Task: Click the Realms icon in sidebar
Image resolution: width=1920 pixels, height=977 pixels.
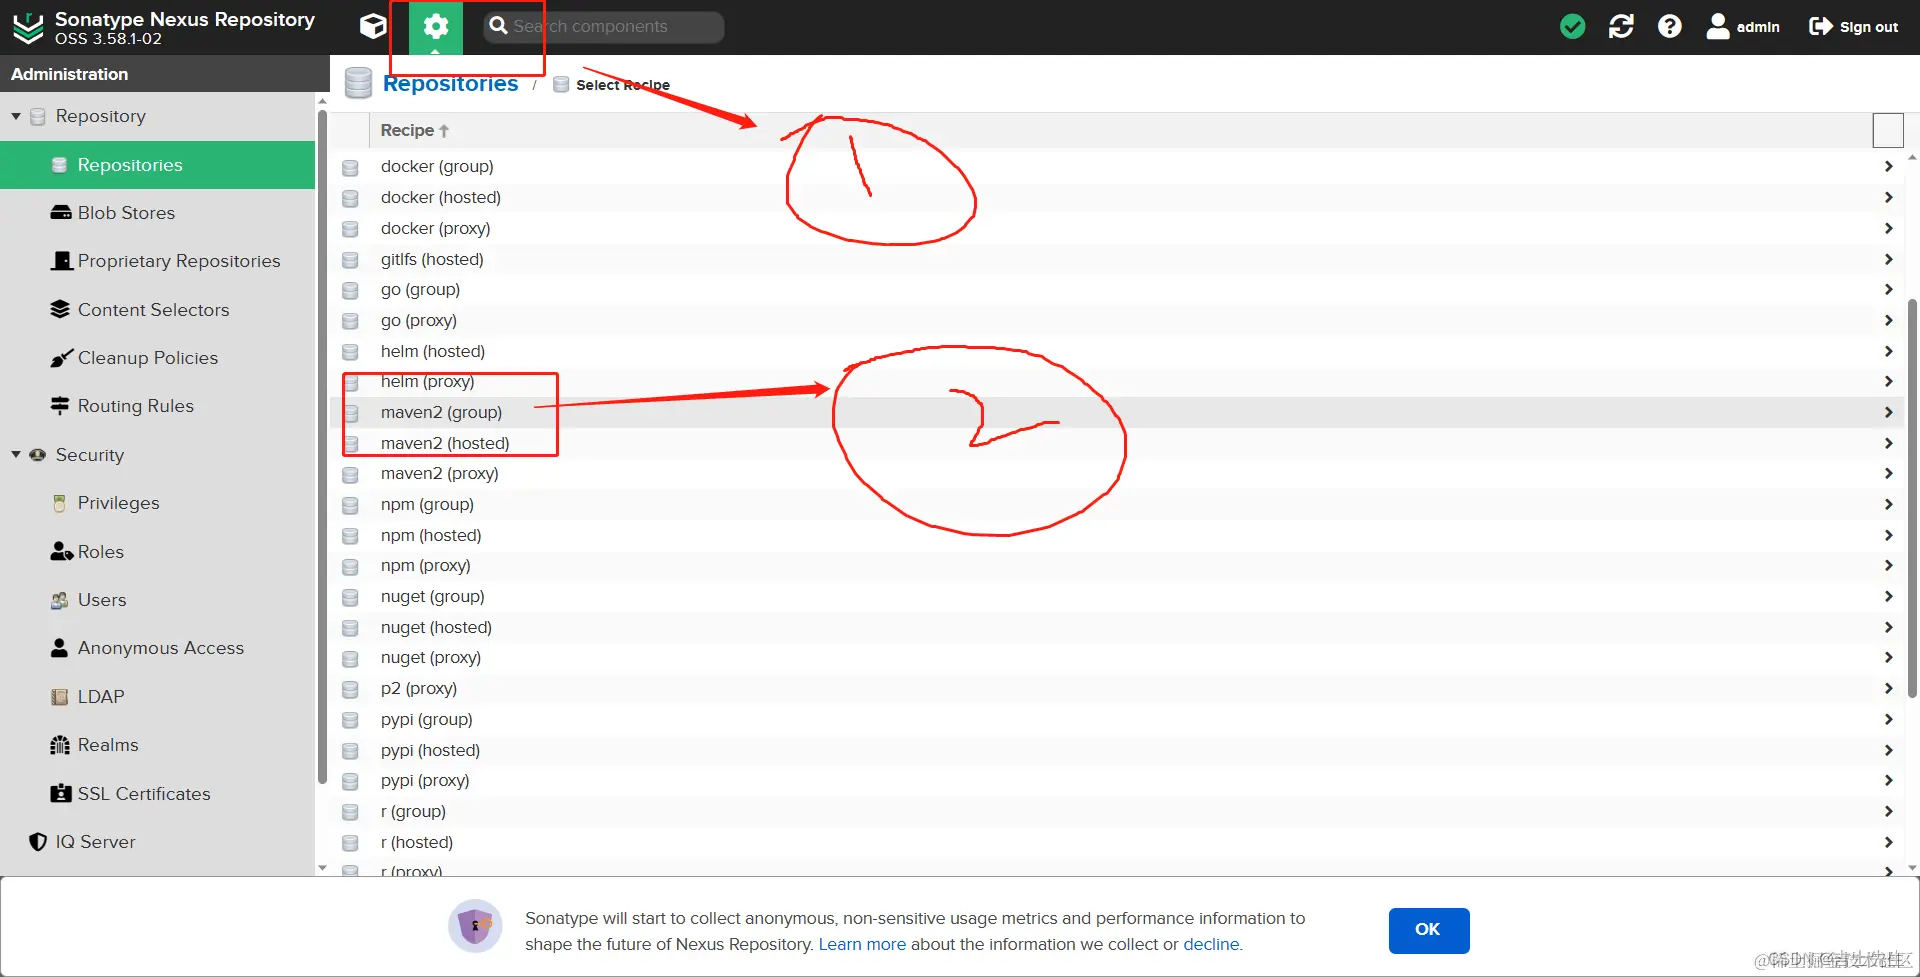Action: click(x=60, y=745)
